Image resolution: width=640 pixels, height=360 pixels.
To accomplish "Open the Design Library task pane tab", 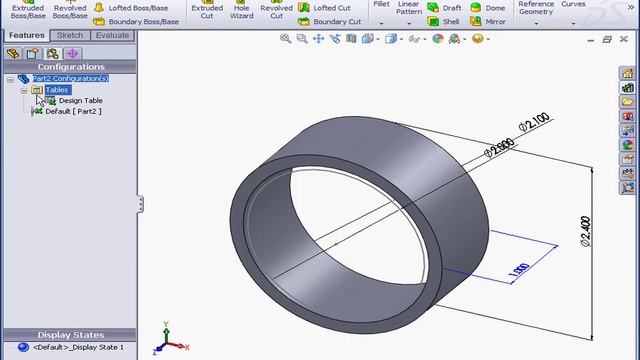I will pyautogui.click(x=627, y=88).
